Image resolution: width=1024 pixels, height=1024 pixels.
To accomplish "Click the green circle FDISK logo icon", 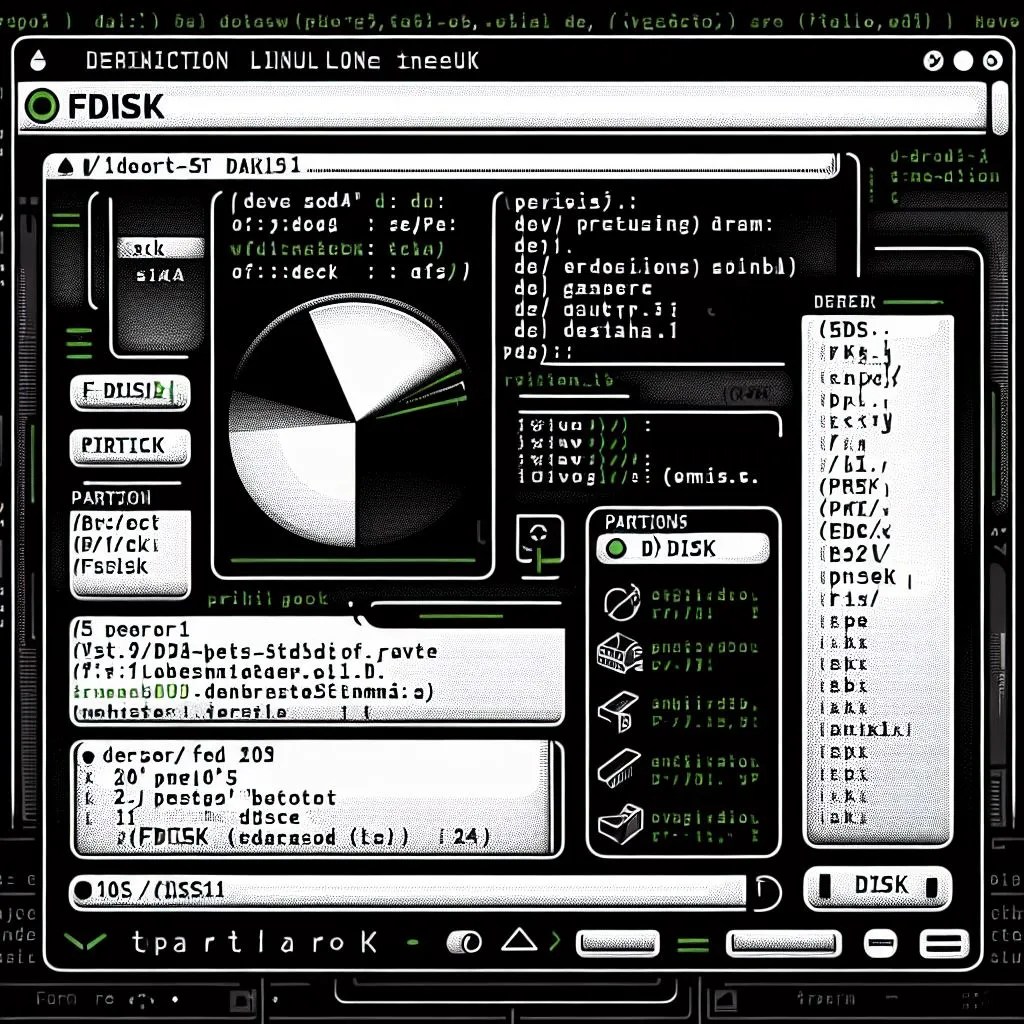I will (x=42, y=106).
